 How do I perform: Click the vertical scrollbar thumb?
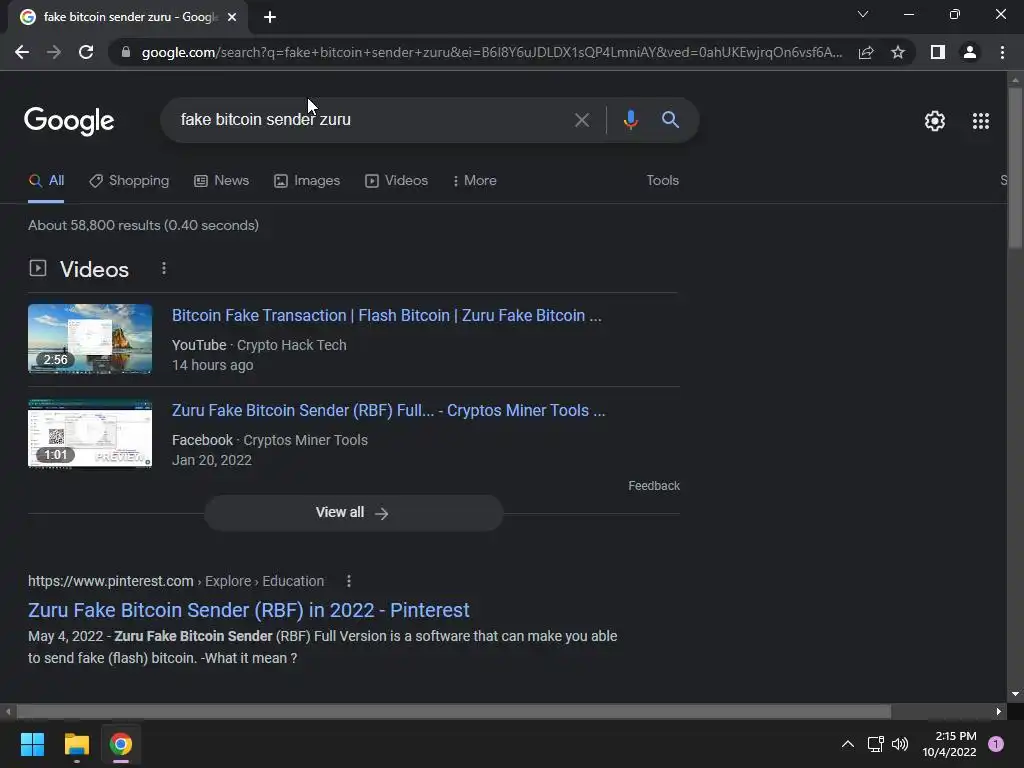coord(1014,167)
